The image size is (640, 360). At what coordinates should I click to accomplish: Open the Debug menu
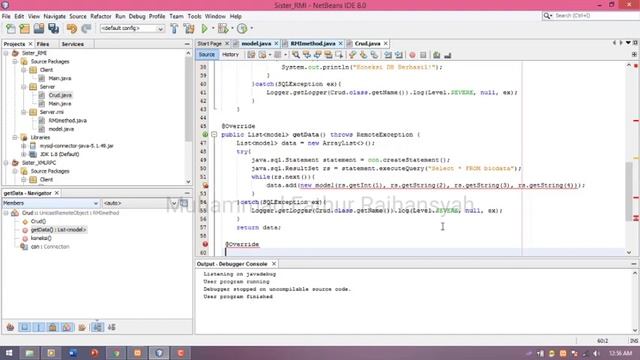[137, 16]
